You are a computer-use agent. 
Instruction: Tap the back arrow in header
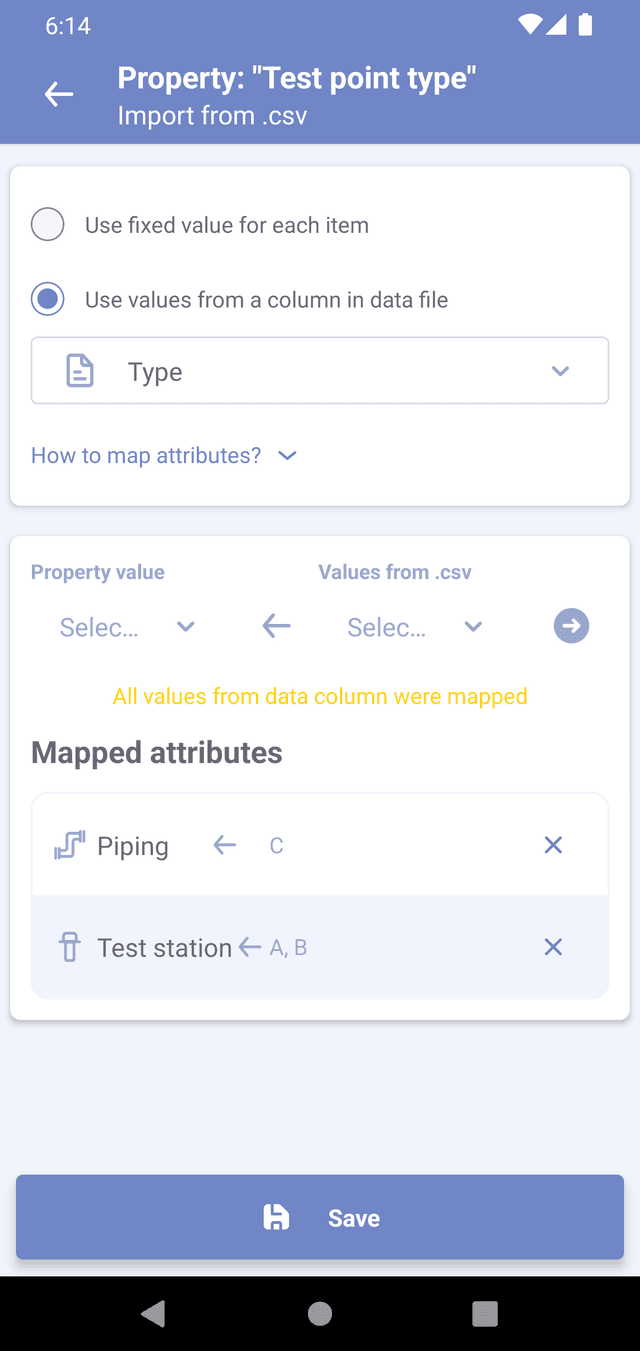59,95
